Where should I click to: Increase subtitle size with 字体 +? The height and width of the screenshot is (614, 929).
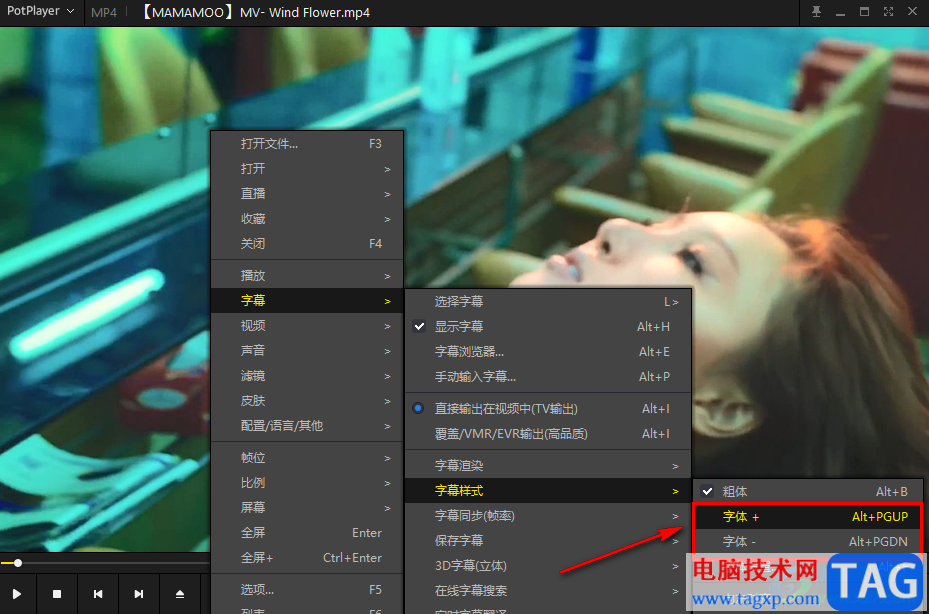[x=808, y=517]
